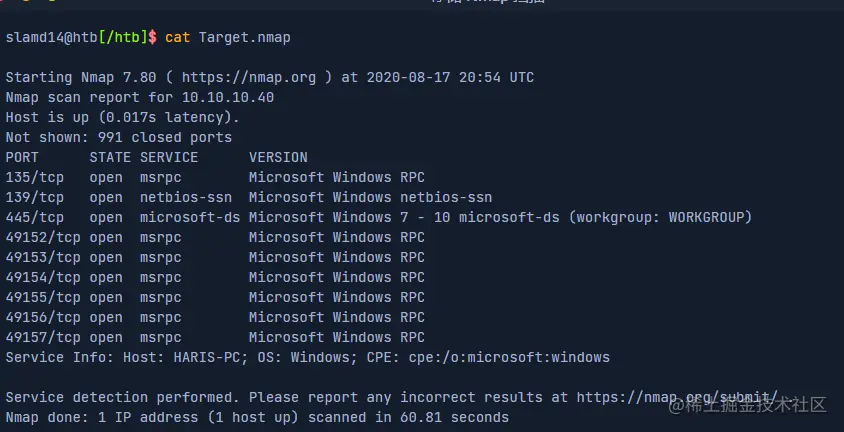Click the Juejin watermark logo icon
This screenshot has width=844, height=432.
(x=682, y=405)
